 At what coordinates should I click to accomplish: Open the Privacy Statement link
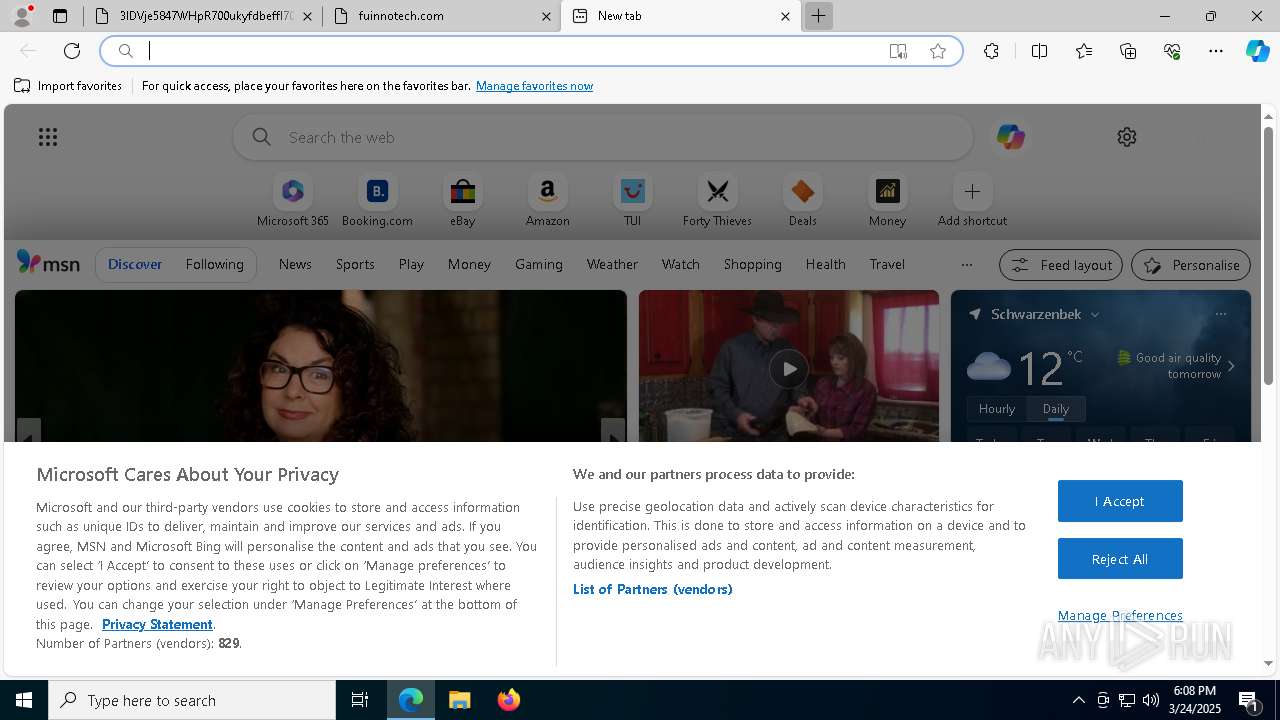pos(157,624)
